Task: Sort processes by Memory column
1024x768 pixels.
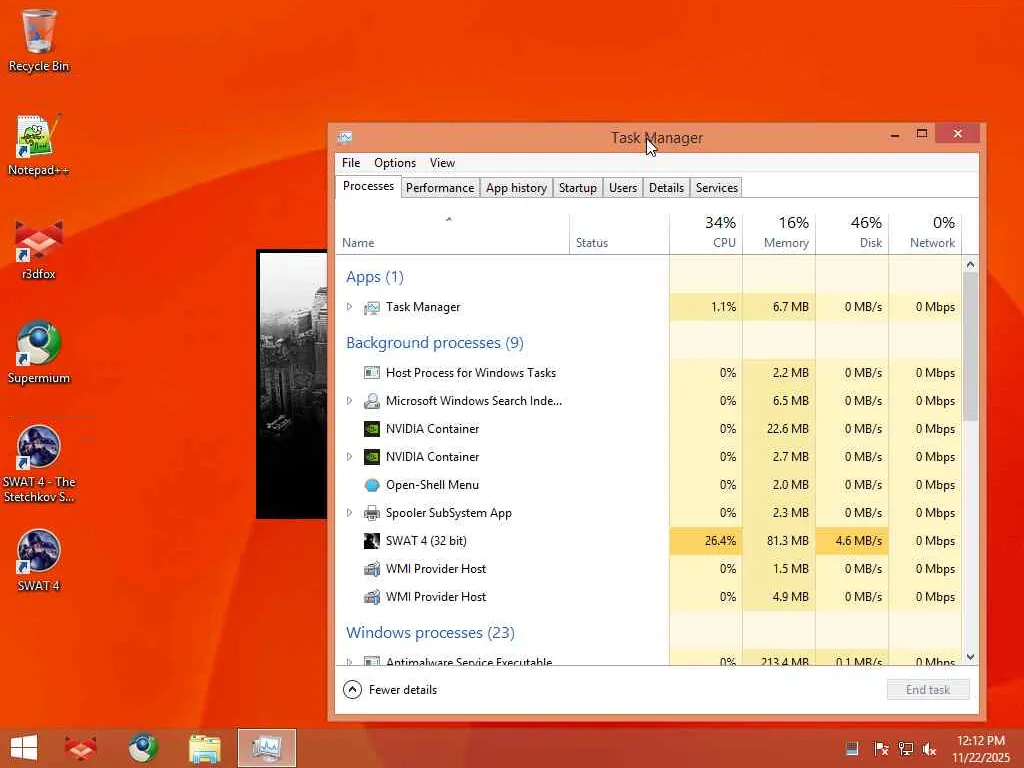Action: point(779,234)
